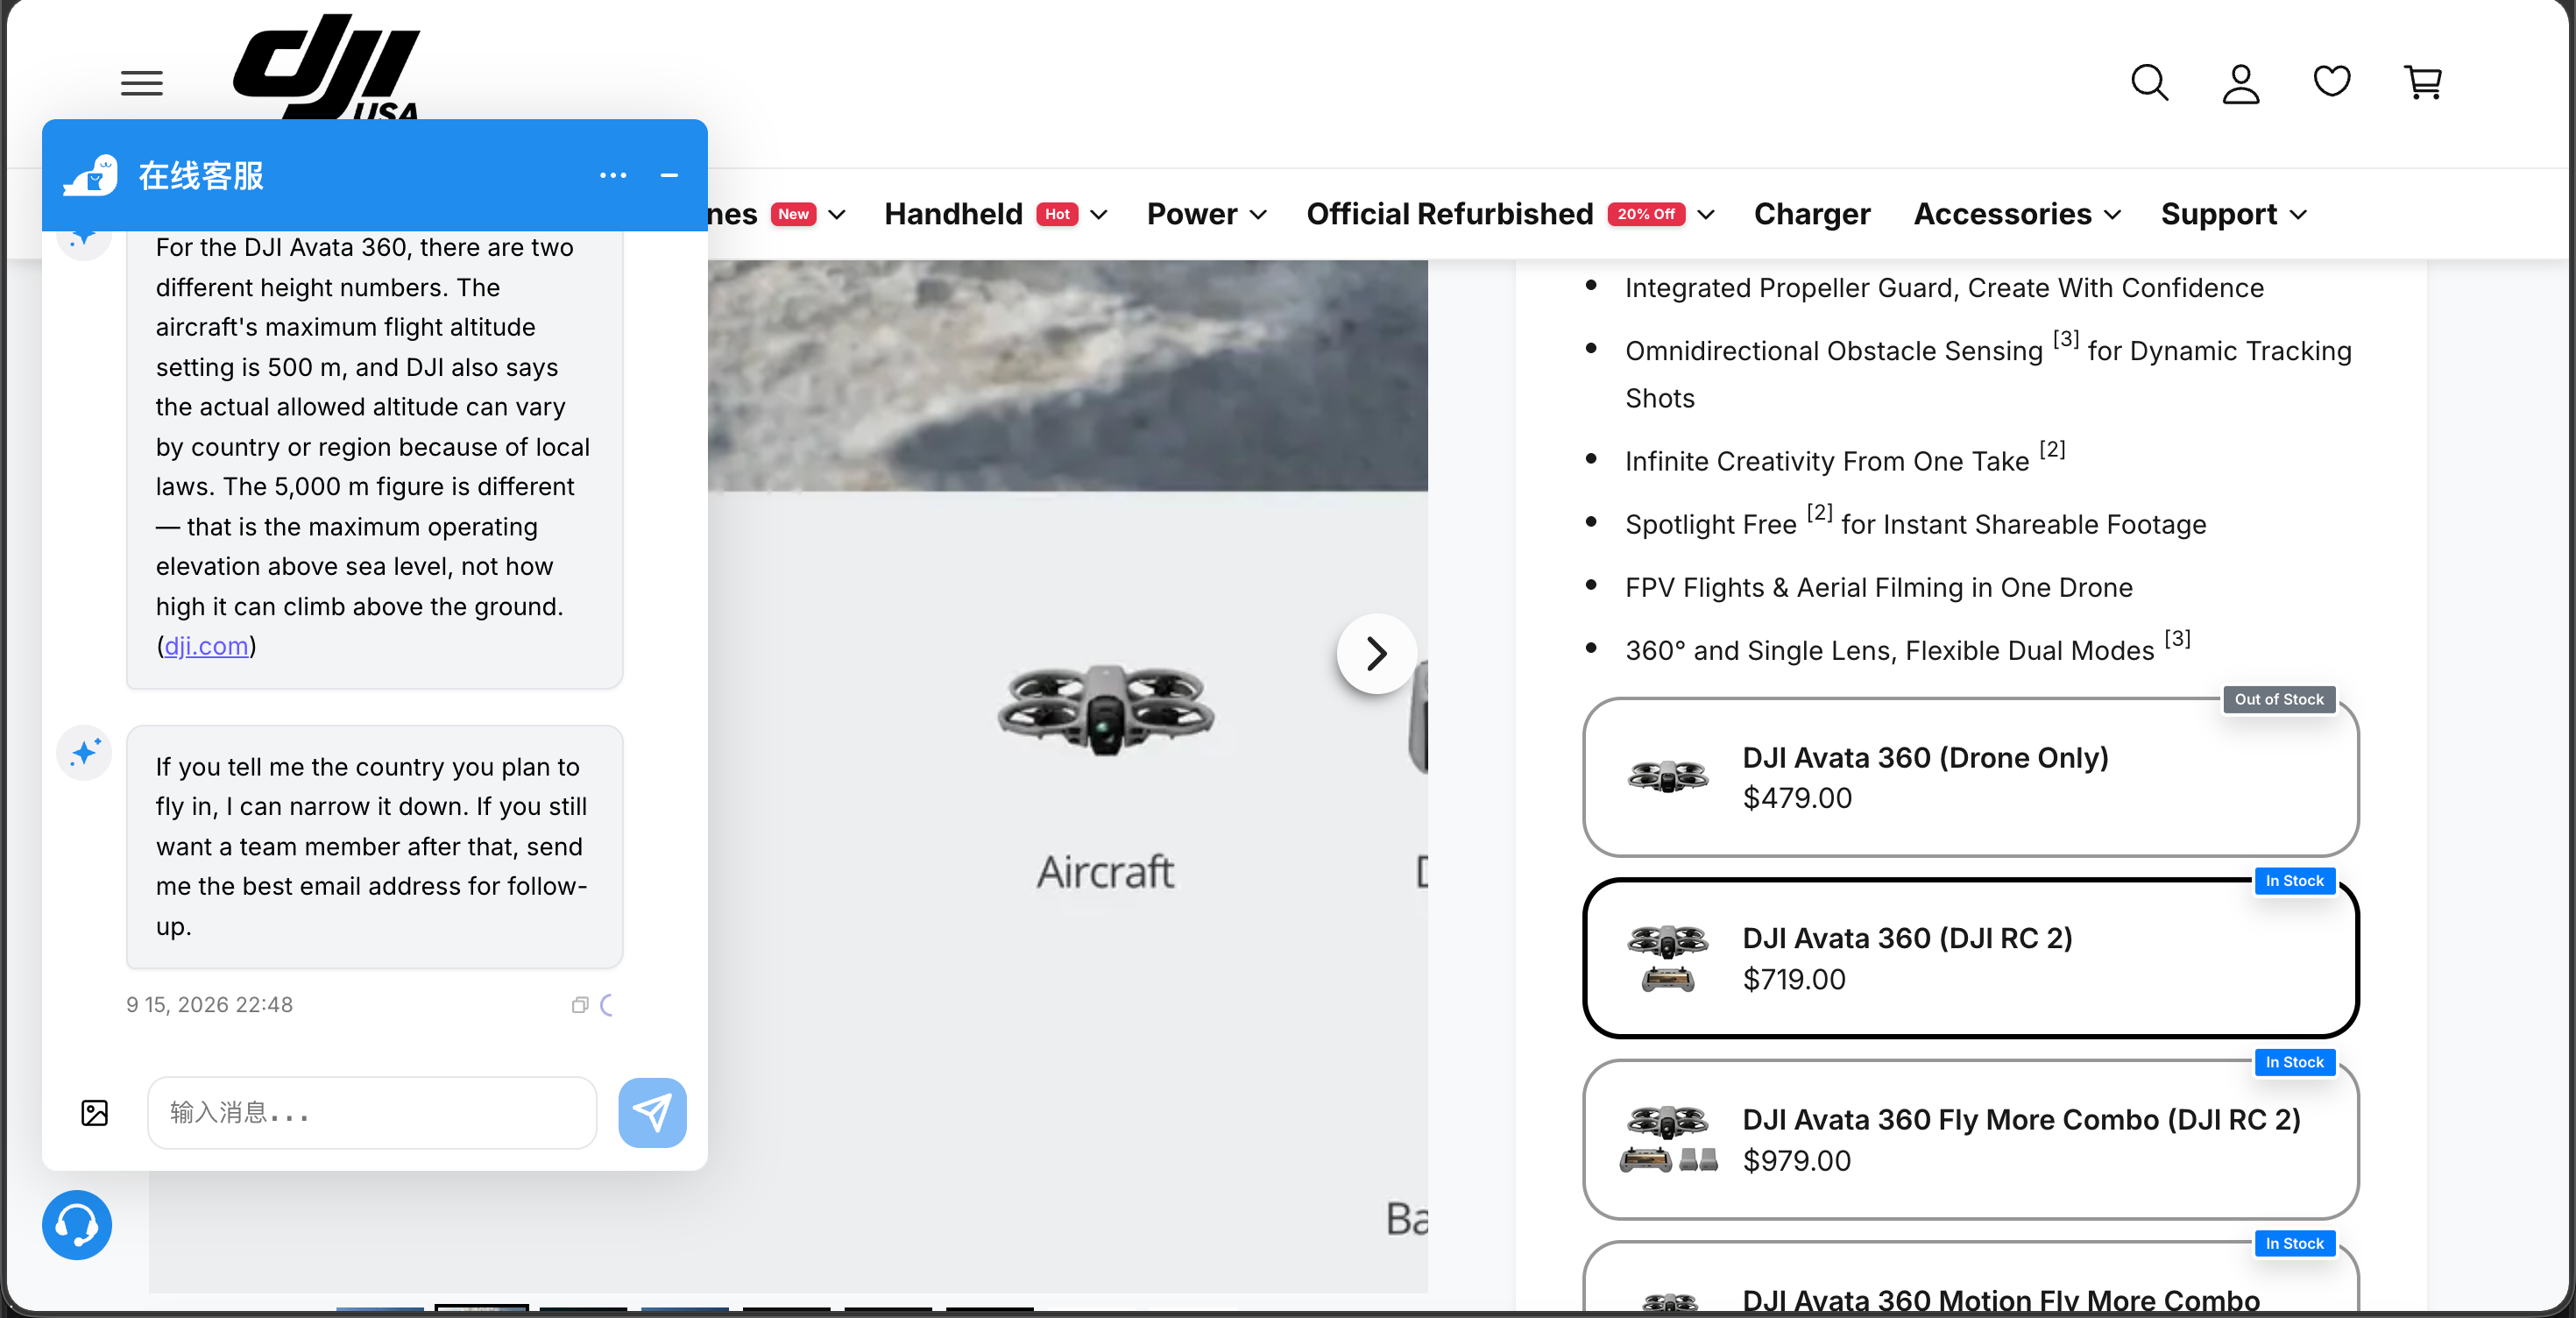Open chat options three-dot menu
The height and width of the screenshot is (1318, 2576).
click(613, 175)
